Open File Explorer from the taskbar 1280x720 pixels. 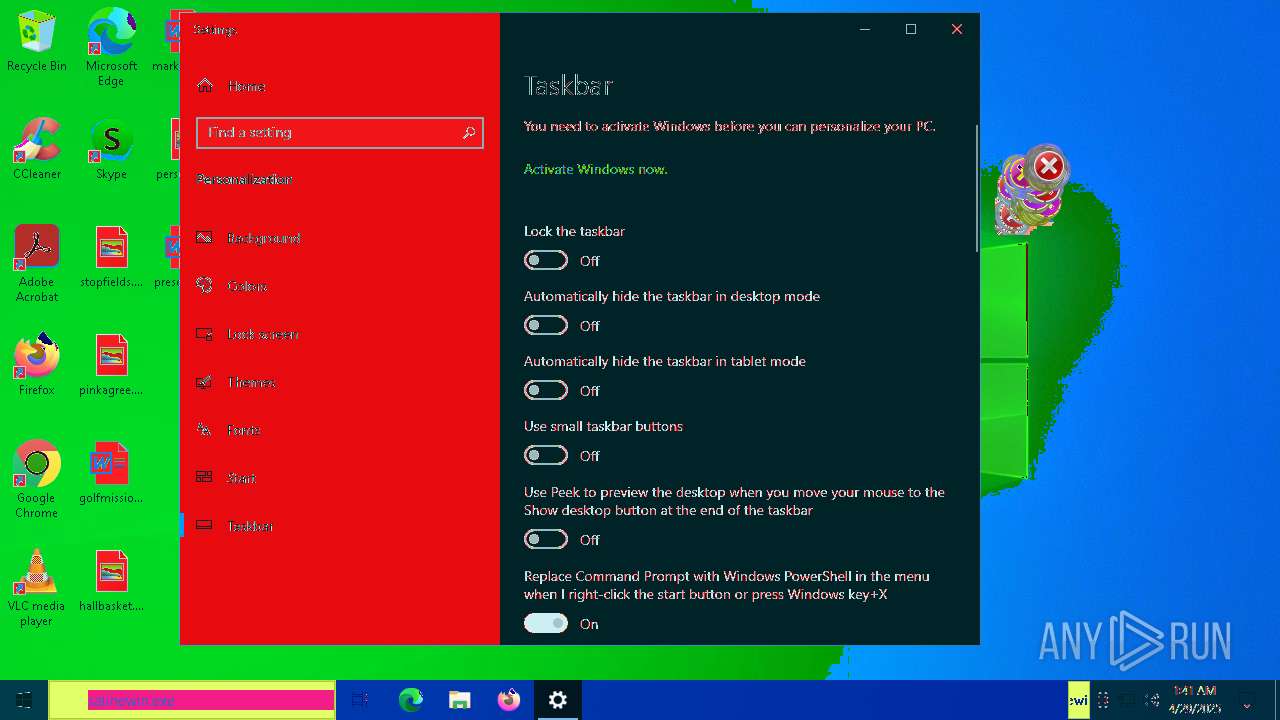[x=459, y=700]
